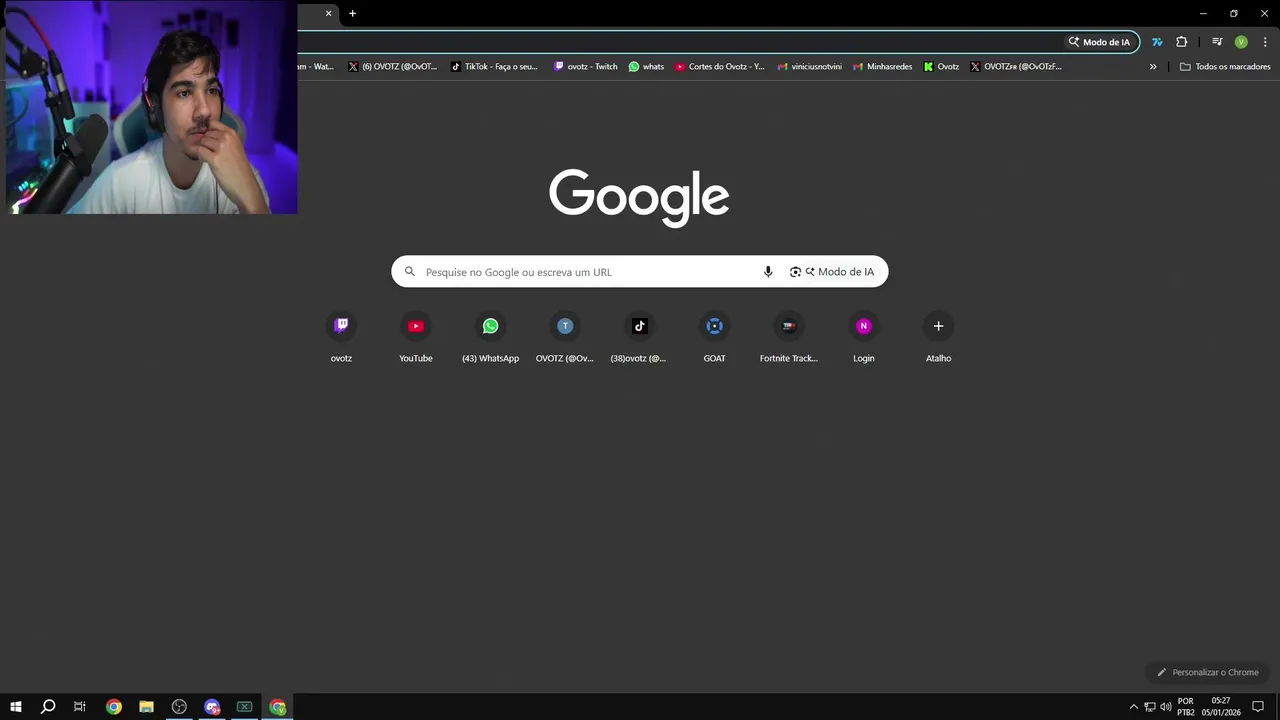Open Cortes do Ovotz YouTube bookmark
The width and height of the screenshot is (1280, 720).
coord(720,67)
